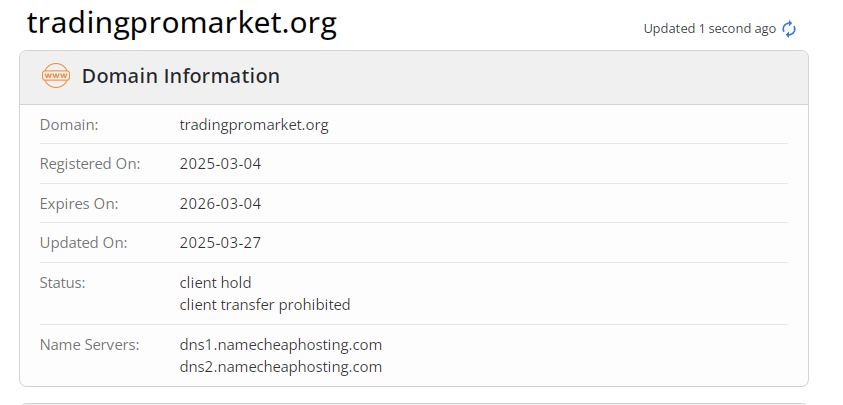
Task: Click the Updated On date 2025-03-27
Action: [x=220, y=242]
